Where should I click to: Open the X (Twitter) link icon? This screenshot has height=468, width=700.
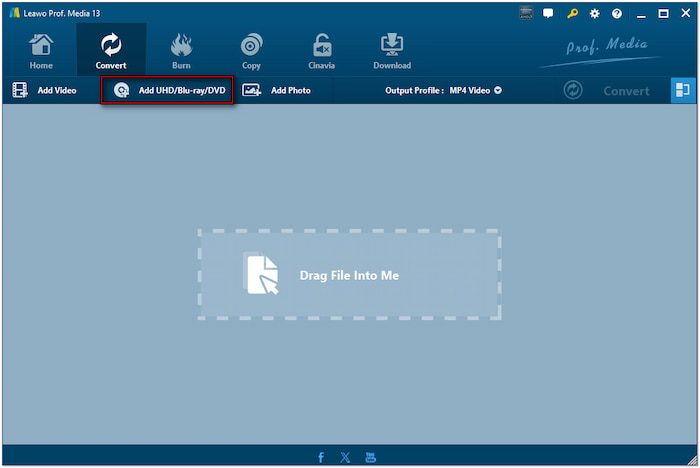[x=345, y=457]
